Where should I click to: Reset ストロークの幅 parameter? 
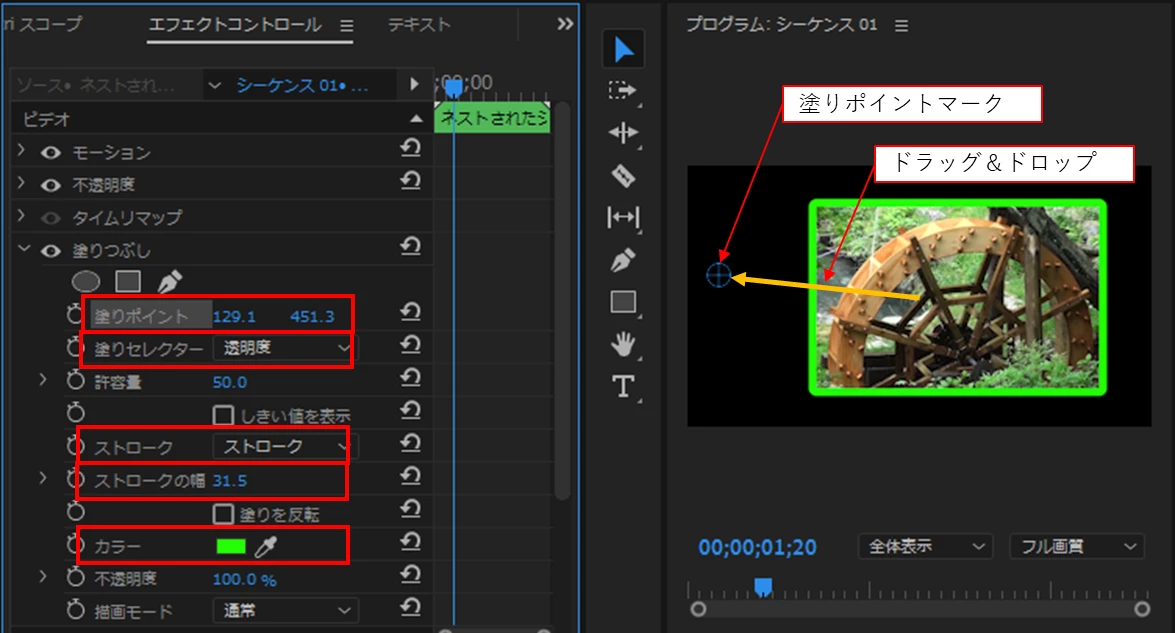click(410, 476)
